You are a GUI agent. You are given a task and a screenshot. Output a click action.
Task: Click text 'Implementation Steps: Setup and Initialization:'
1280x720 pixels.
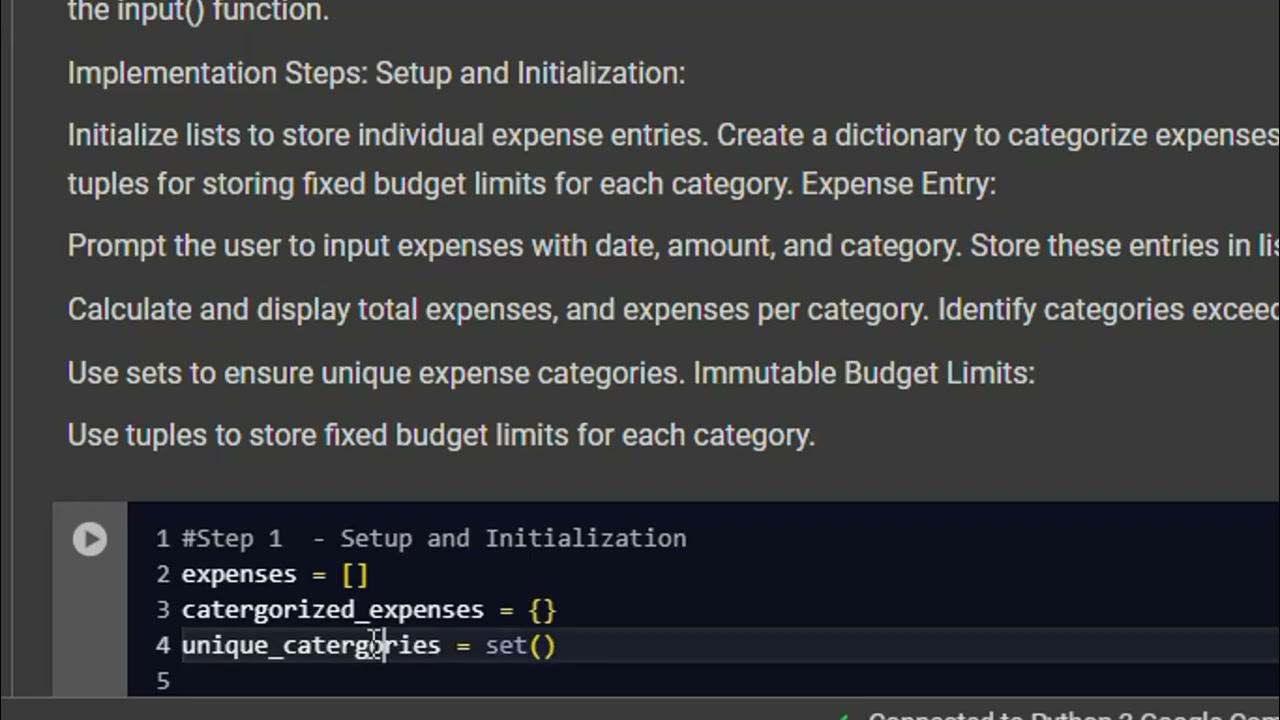coord(376,73)
